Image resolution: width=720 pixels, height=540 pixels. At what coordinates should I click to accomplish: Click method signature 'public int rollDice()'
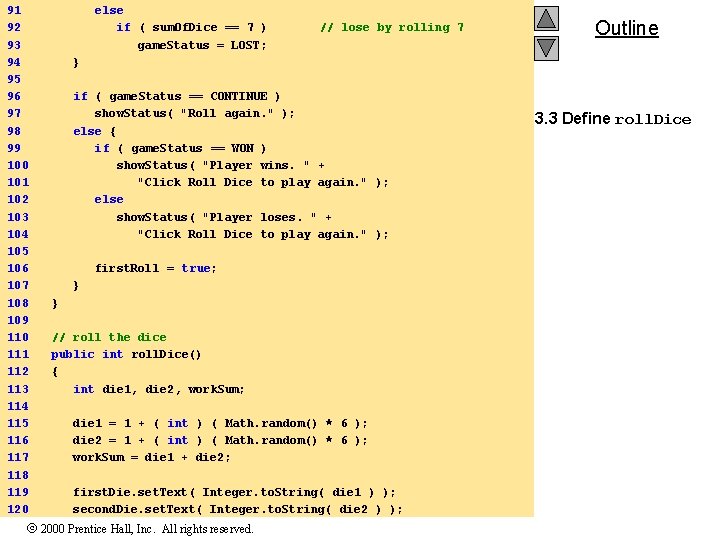126,354
